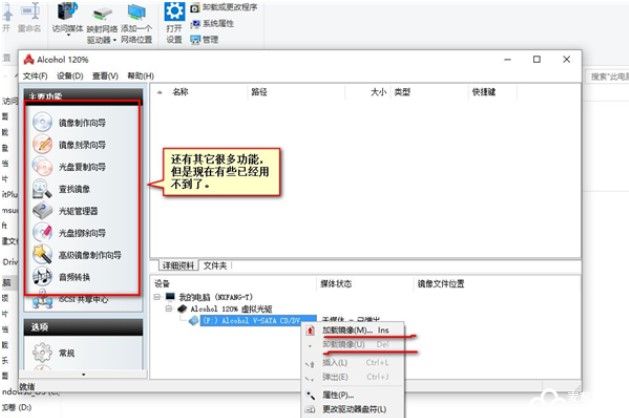Choose 属性(P)... in context menu
629x418 pixels.
pos(353,395)
